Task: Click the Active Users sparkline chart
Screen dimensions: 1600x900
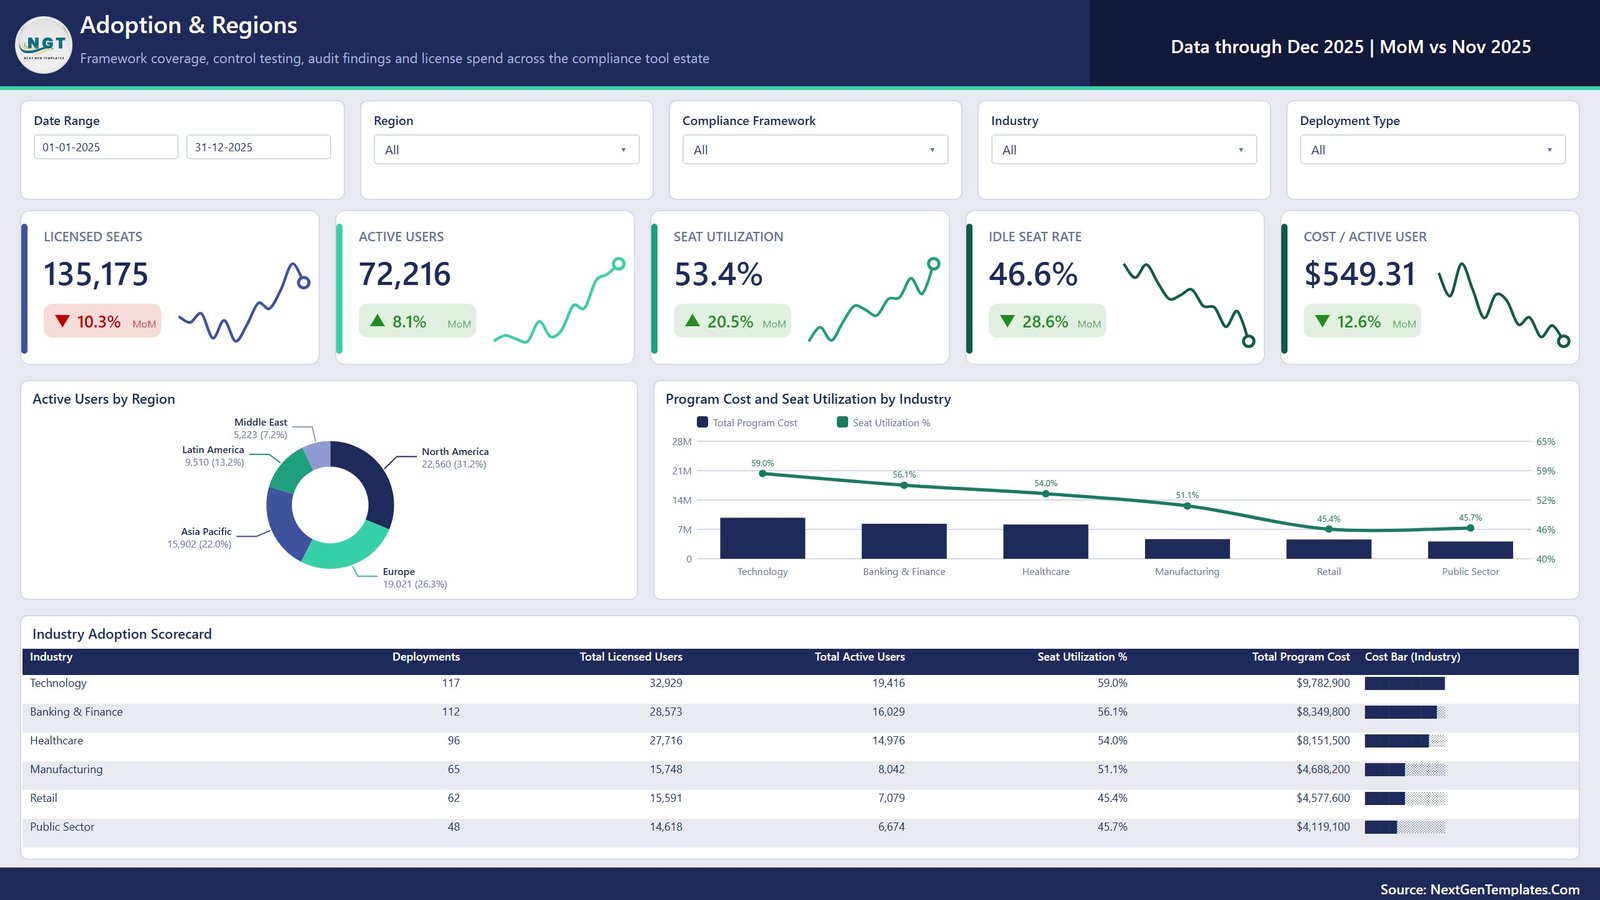Action: [x=559, y=300]
